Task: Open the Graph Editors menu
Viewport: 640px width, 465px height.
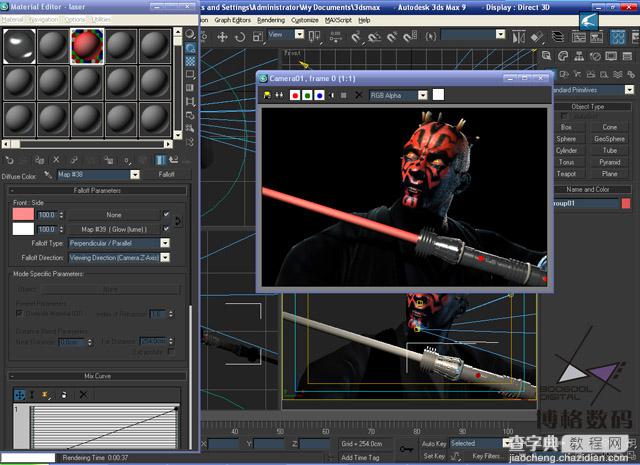Action: click(233, 20)
